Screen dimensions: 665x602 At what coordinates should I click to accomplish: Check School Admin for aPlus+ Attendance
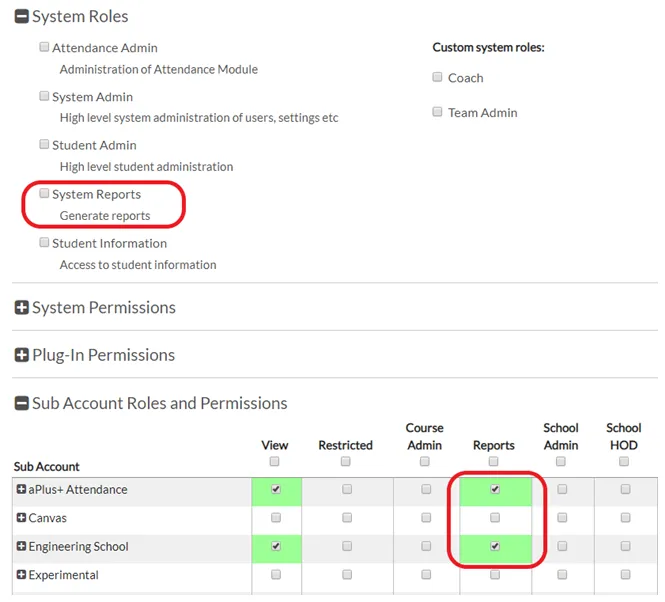[562, 489]
